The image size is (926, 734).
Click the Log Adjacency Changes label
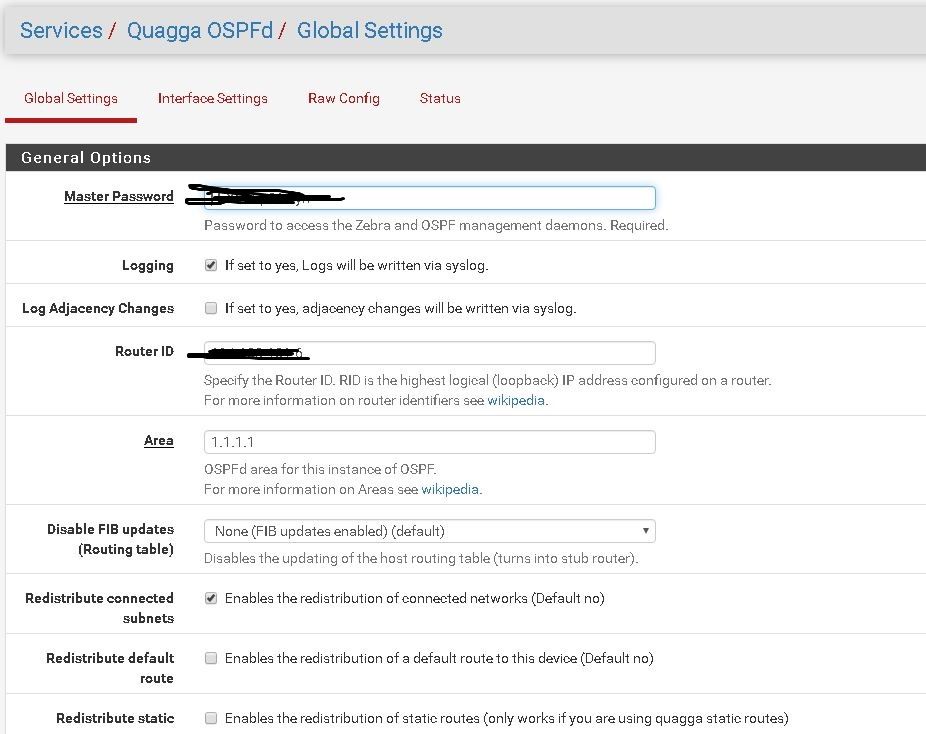click(x=98, y=308)
